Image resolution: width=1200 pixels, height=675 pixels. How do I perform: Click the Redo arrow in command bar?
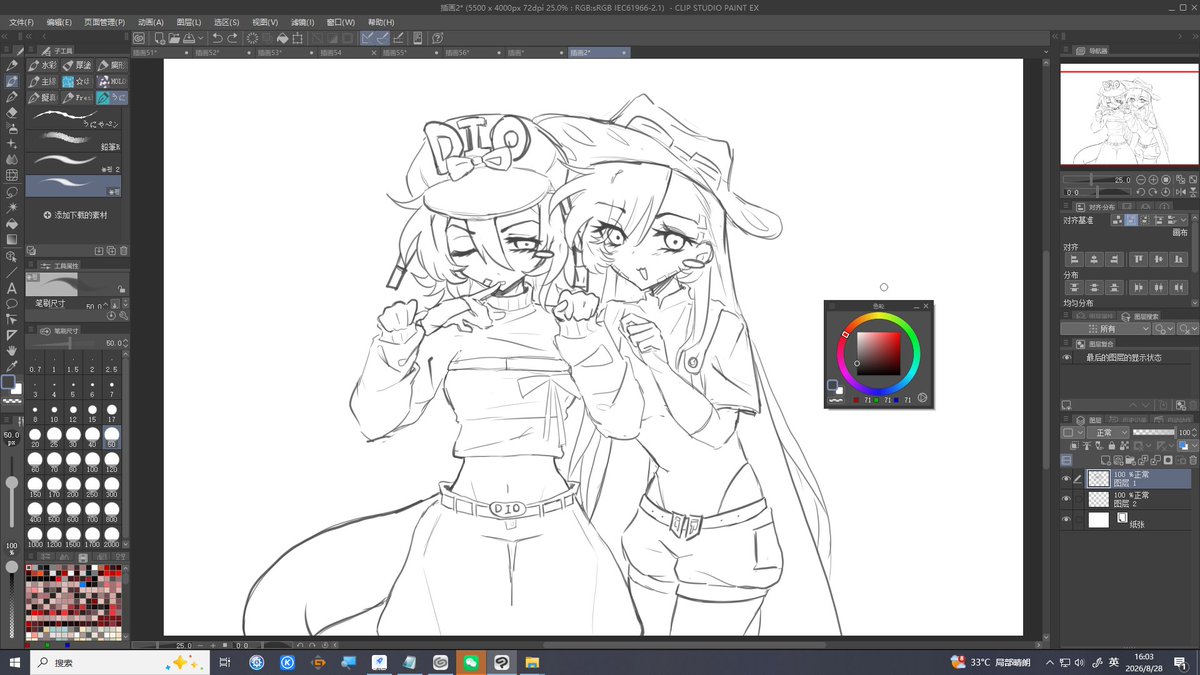tap(232, 38)
